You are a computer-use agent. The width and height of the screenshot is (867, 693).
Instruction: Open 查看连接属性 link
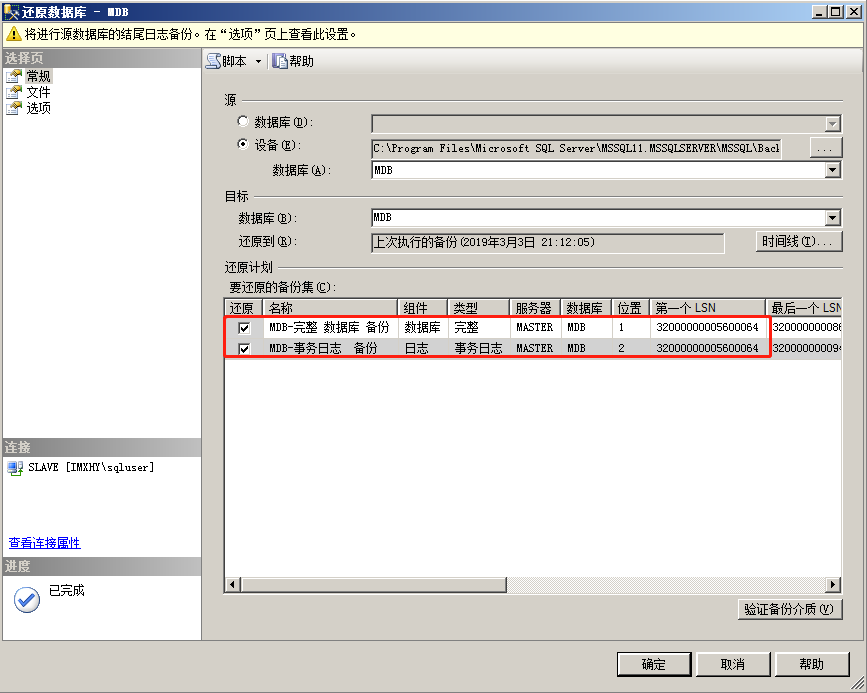pos(44,543)
